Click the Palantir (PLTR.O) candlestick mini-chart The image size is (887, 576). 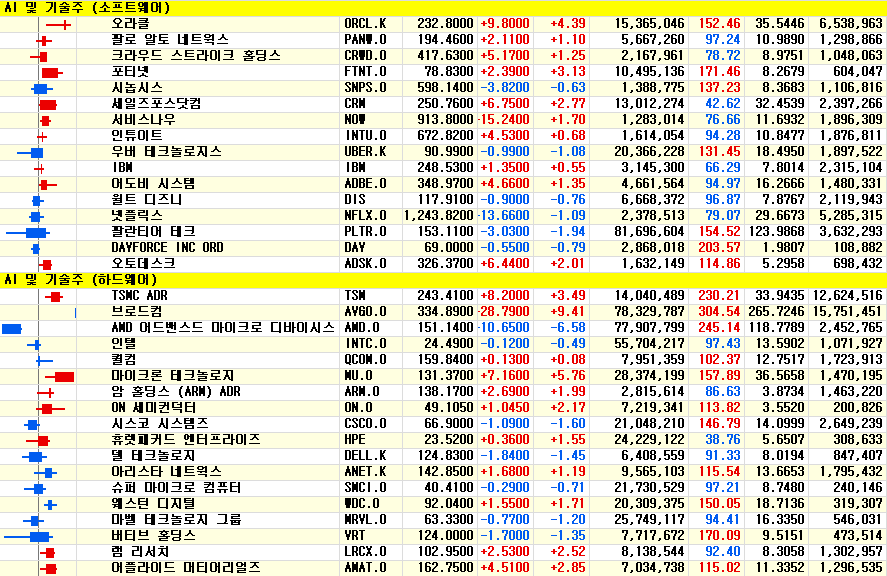coord(36,232)
